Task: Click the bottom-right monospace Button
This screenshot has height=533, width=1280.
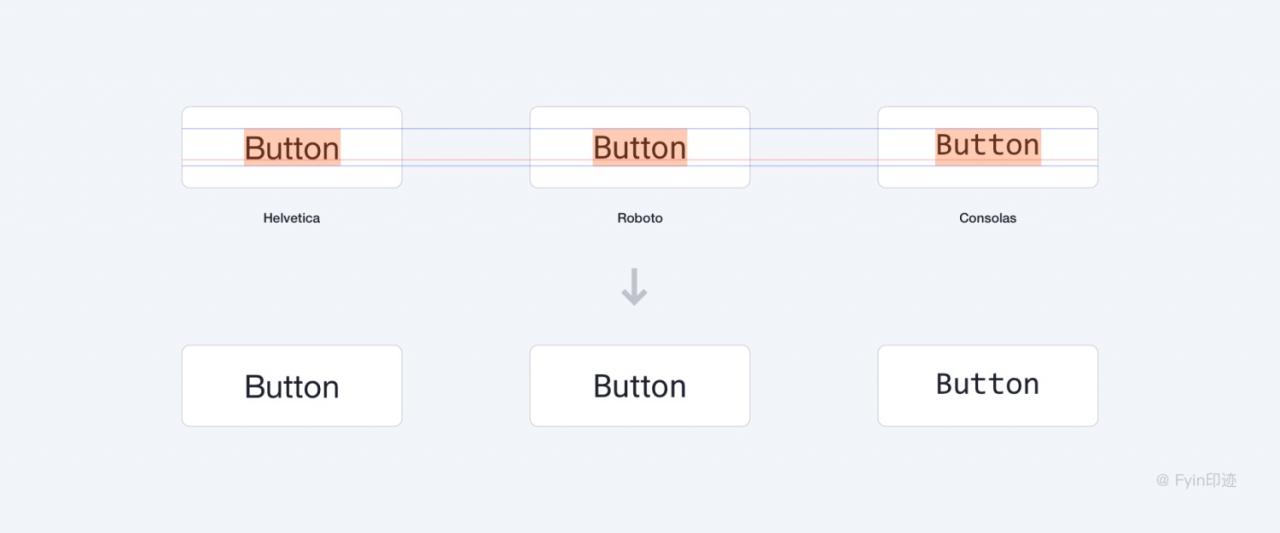Action: point(987,385)
